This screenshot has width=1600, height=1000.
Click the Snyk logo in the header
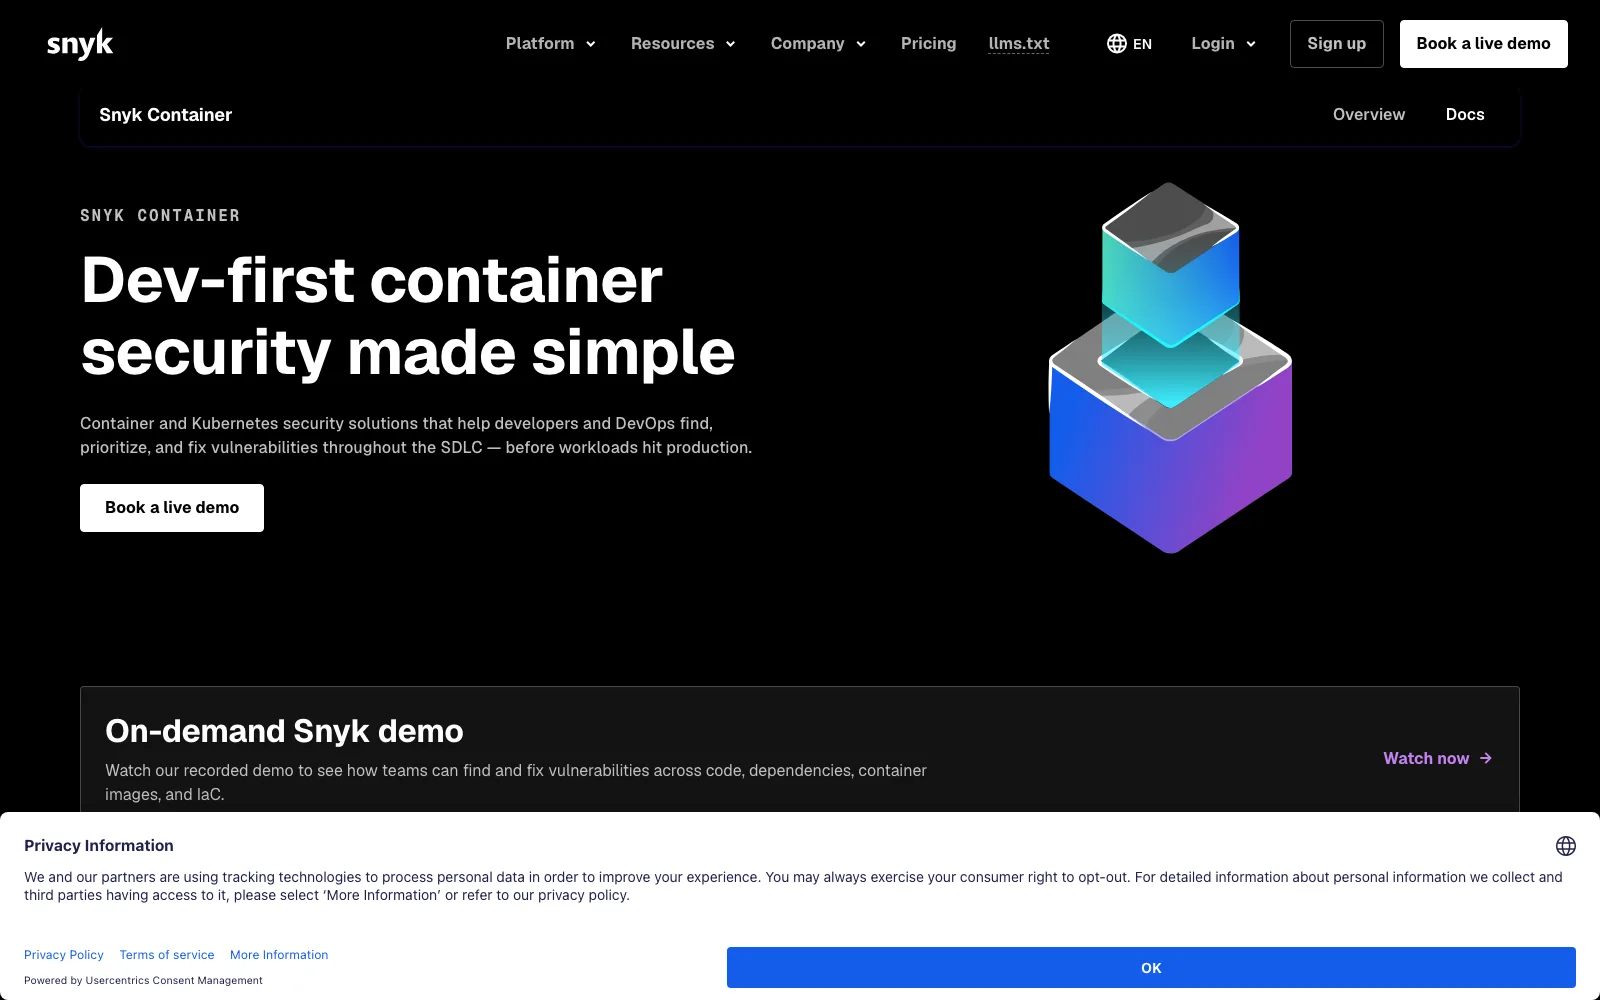(x=80, y=44)
